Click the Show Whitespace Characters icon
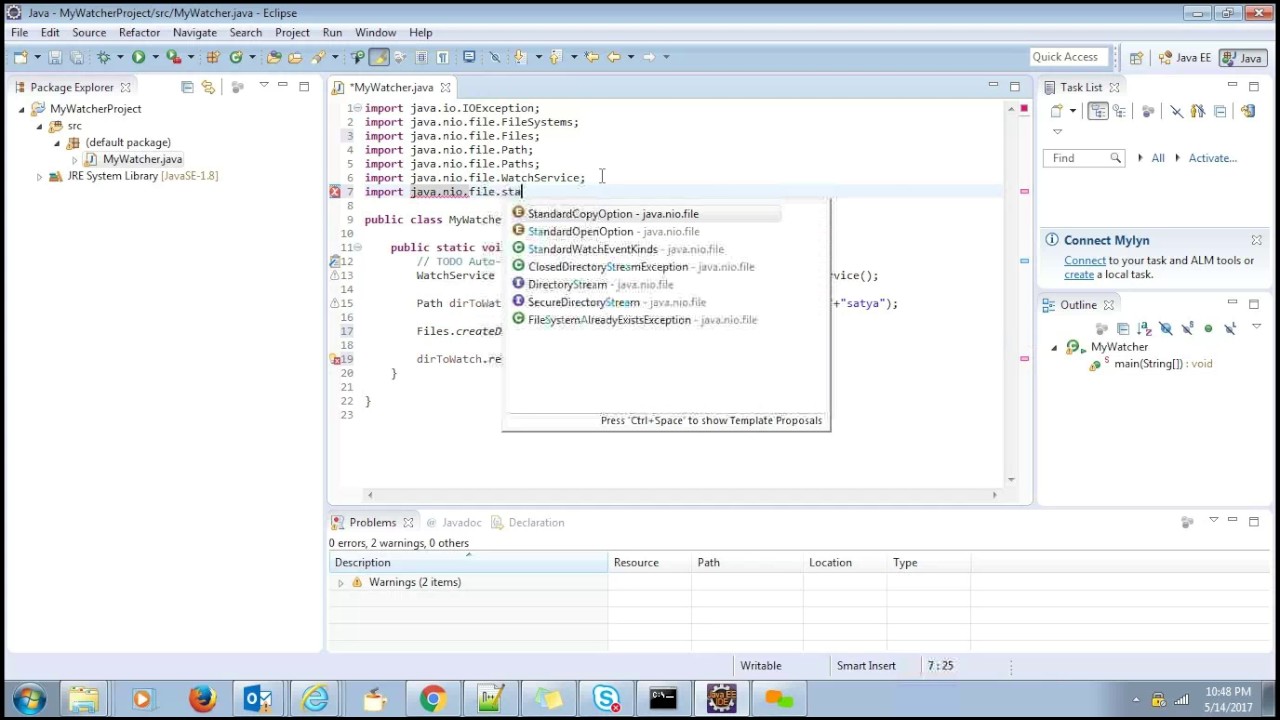1280x720 pixels. point(443,57)
